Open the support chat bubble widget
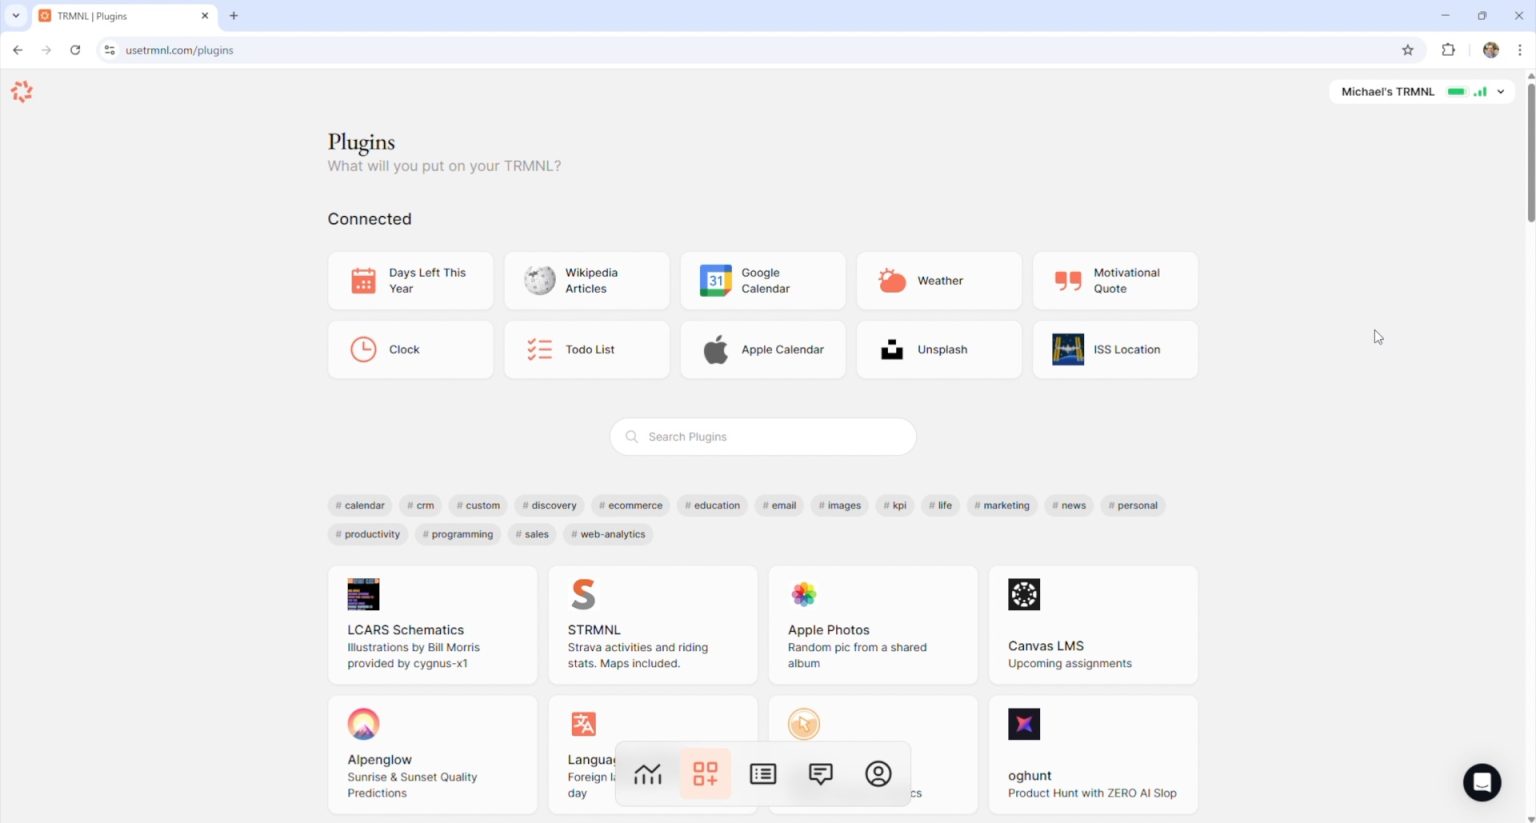The width and height of the screenshot is (1536, 823). point(1482,782)
